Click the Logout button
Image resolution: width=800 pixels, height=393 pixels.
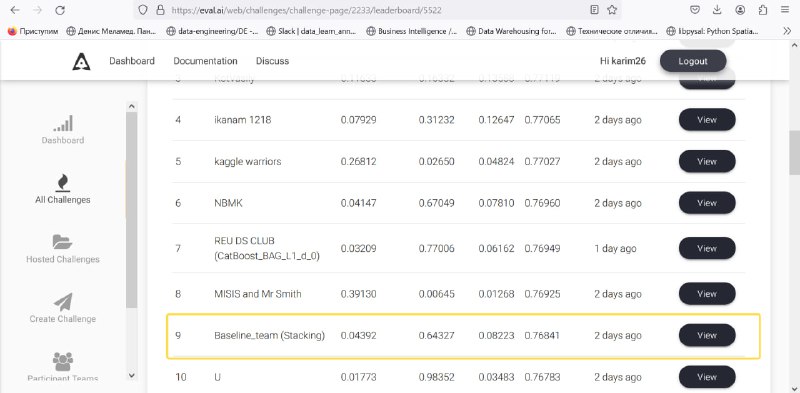[x=693, y=61]
